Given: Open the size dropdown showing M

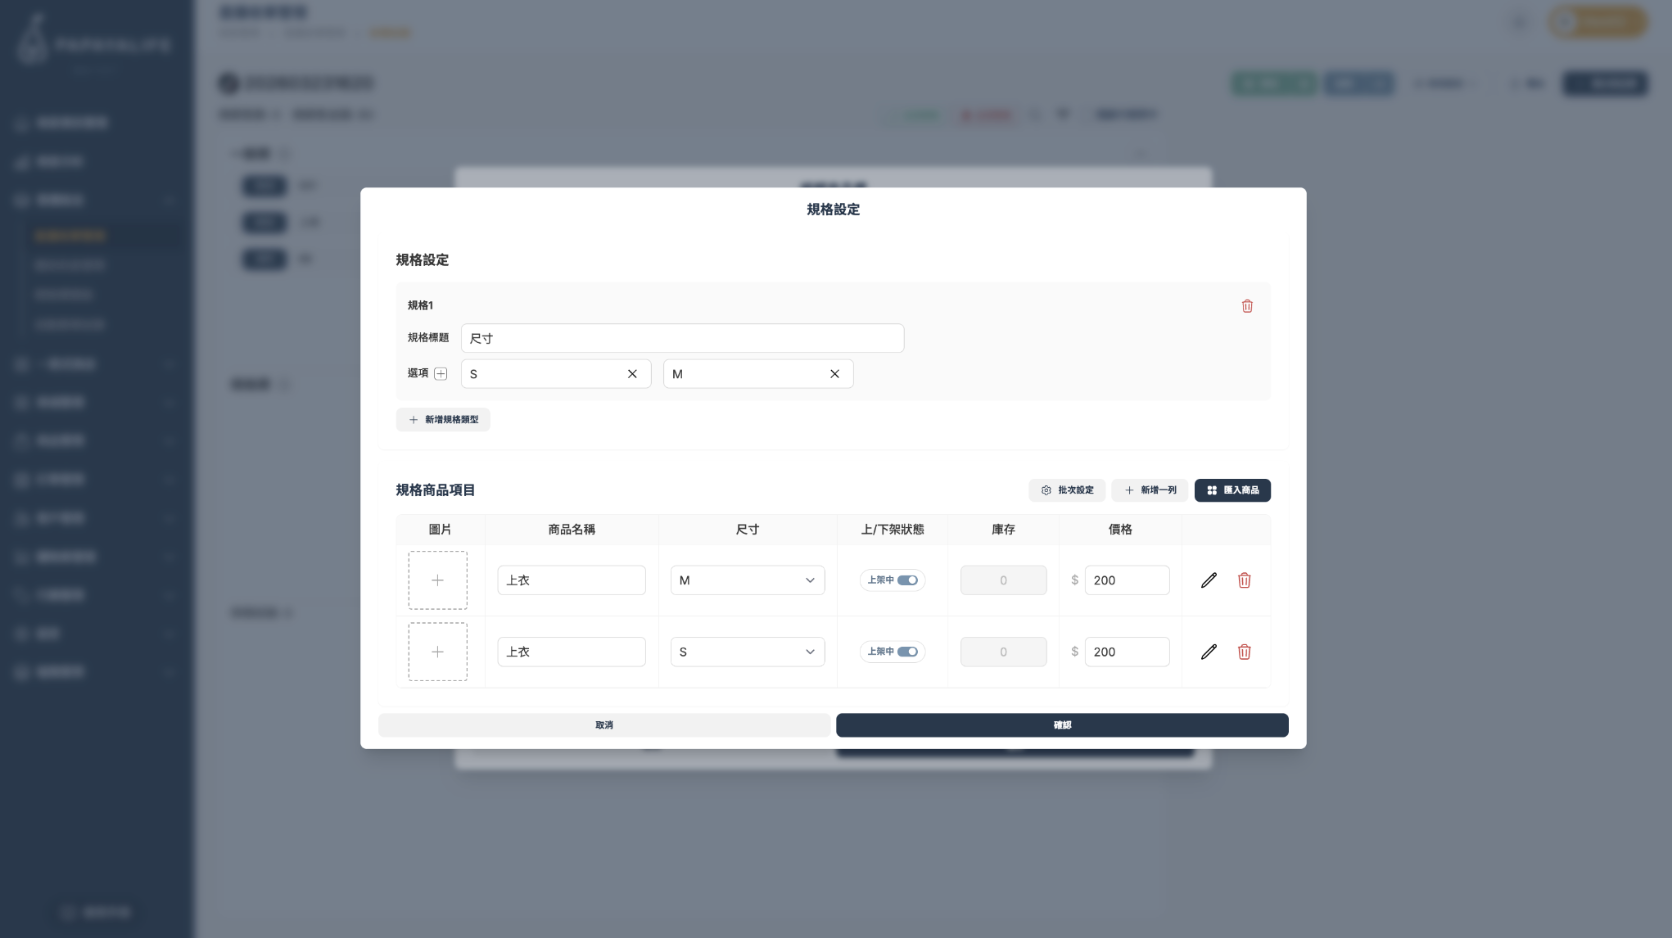Looking at the screenshot, I should pos(747,580).
